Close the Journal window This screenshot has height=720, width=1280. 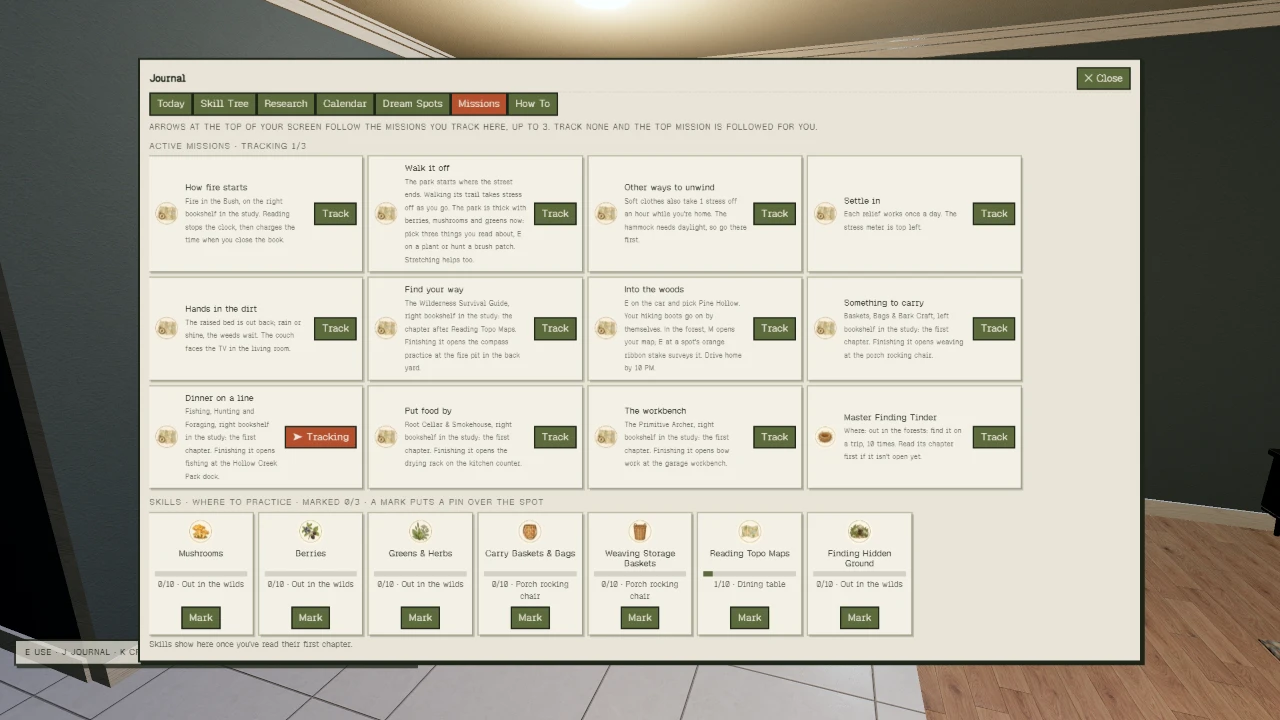click(1104, 78)
